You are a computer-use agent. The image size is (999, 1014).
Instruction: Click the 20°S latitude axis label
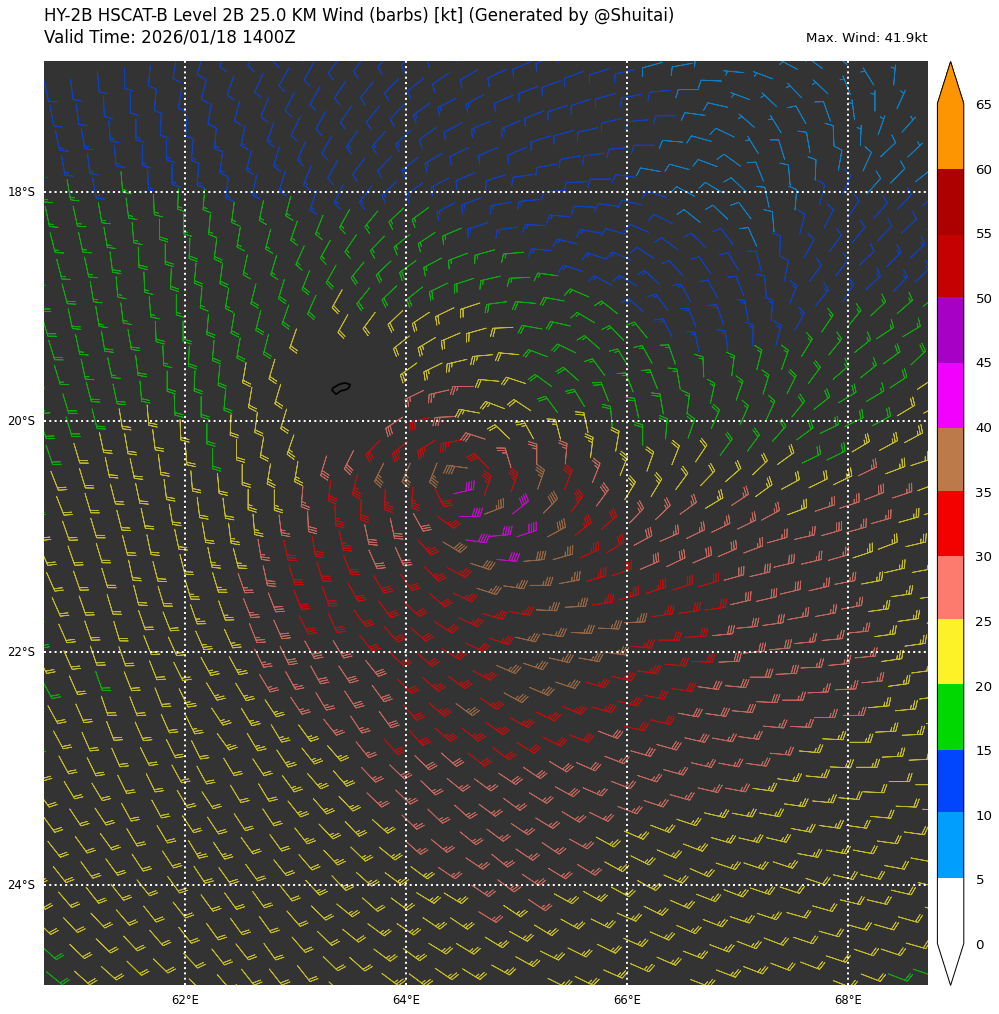point(21,421)
